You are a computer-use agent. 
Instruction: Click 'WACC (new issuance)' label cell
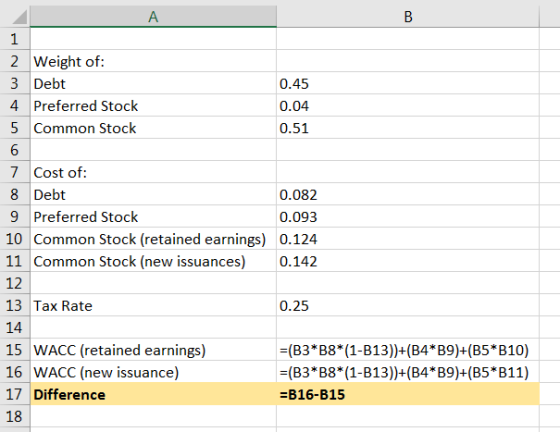(x=153, y=372)
